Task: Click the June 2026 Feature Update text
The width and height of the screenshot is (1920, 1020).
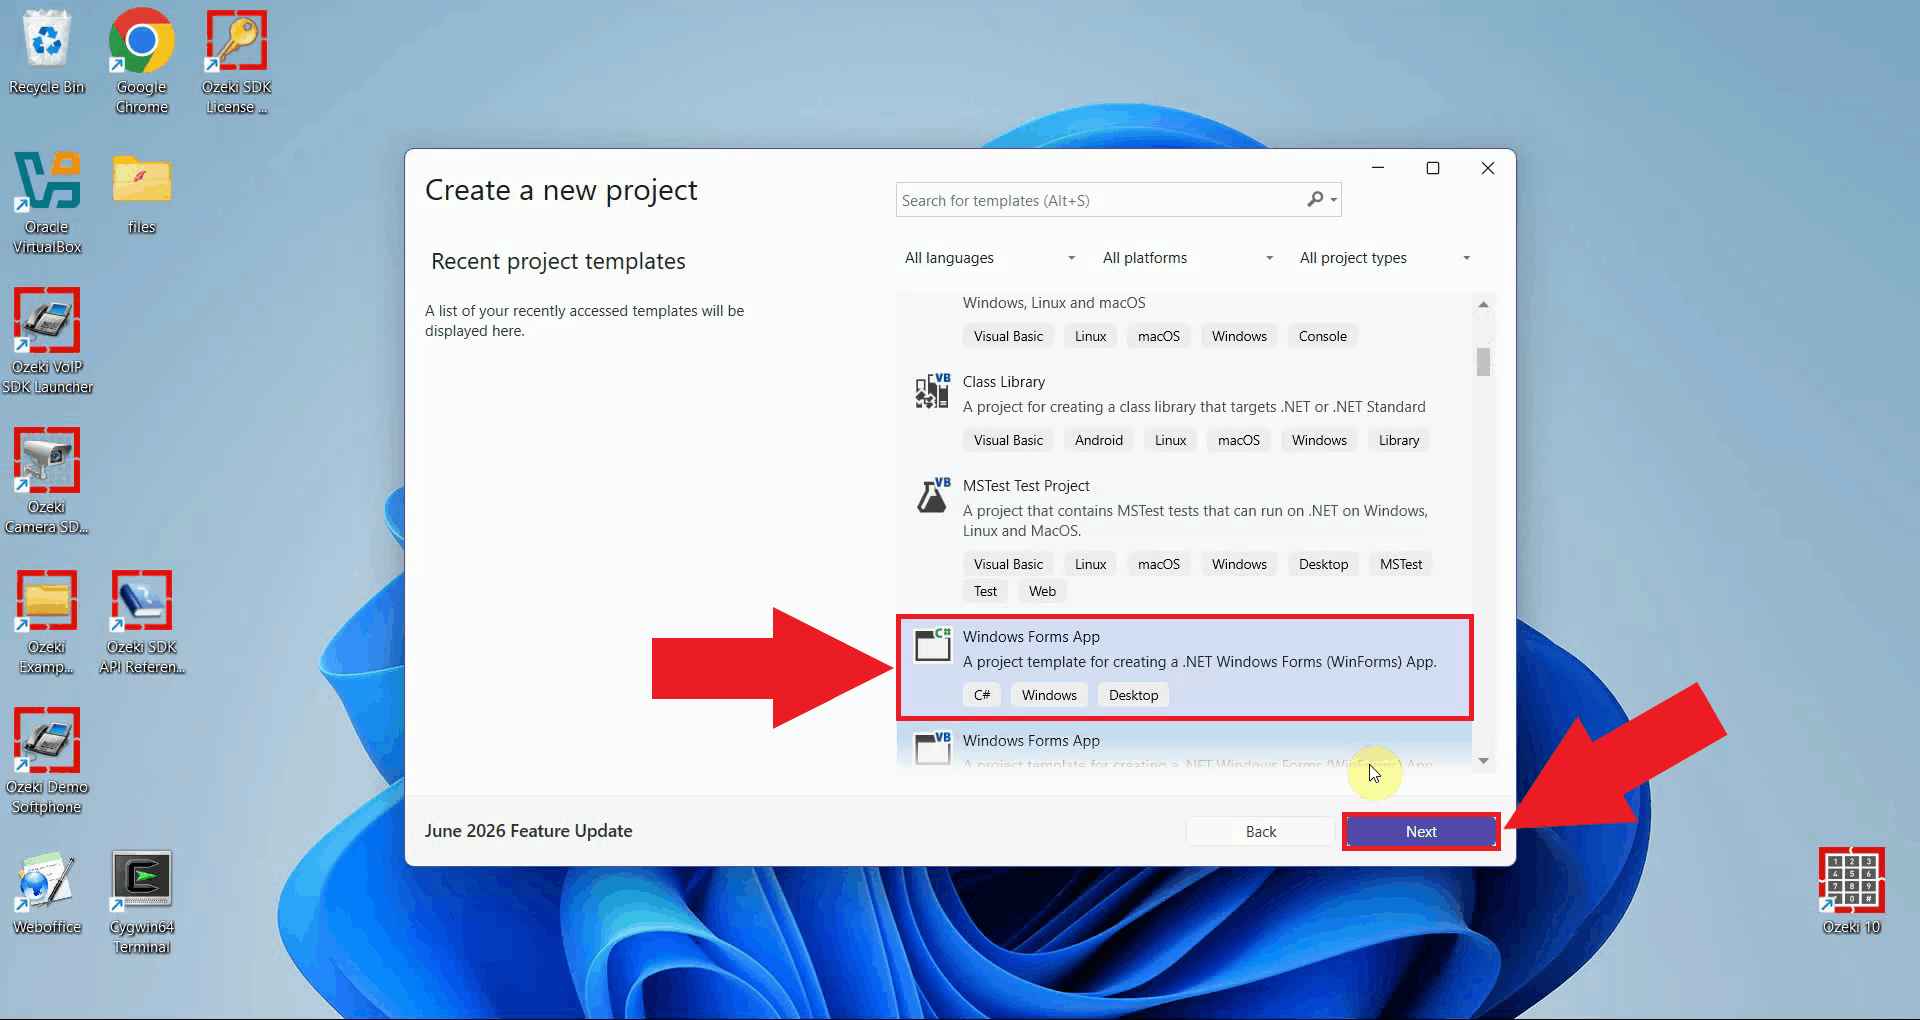Action: pyautogui.click(x=528, y=831)
